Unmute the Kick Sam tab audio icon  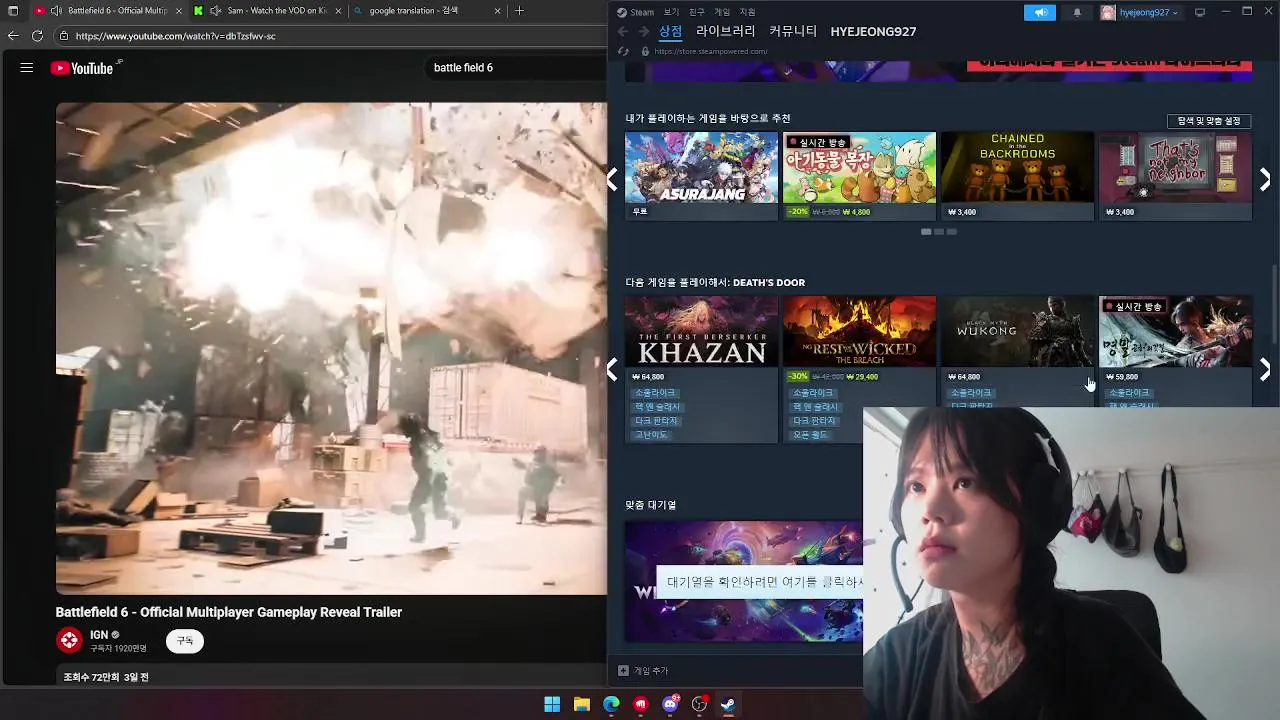[x=215, y=11]
